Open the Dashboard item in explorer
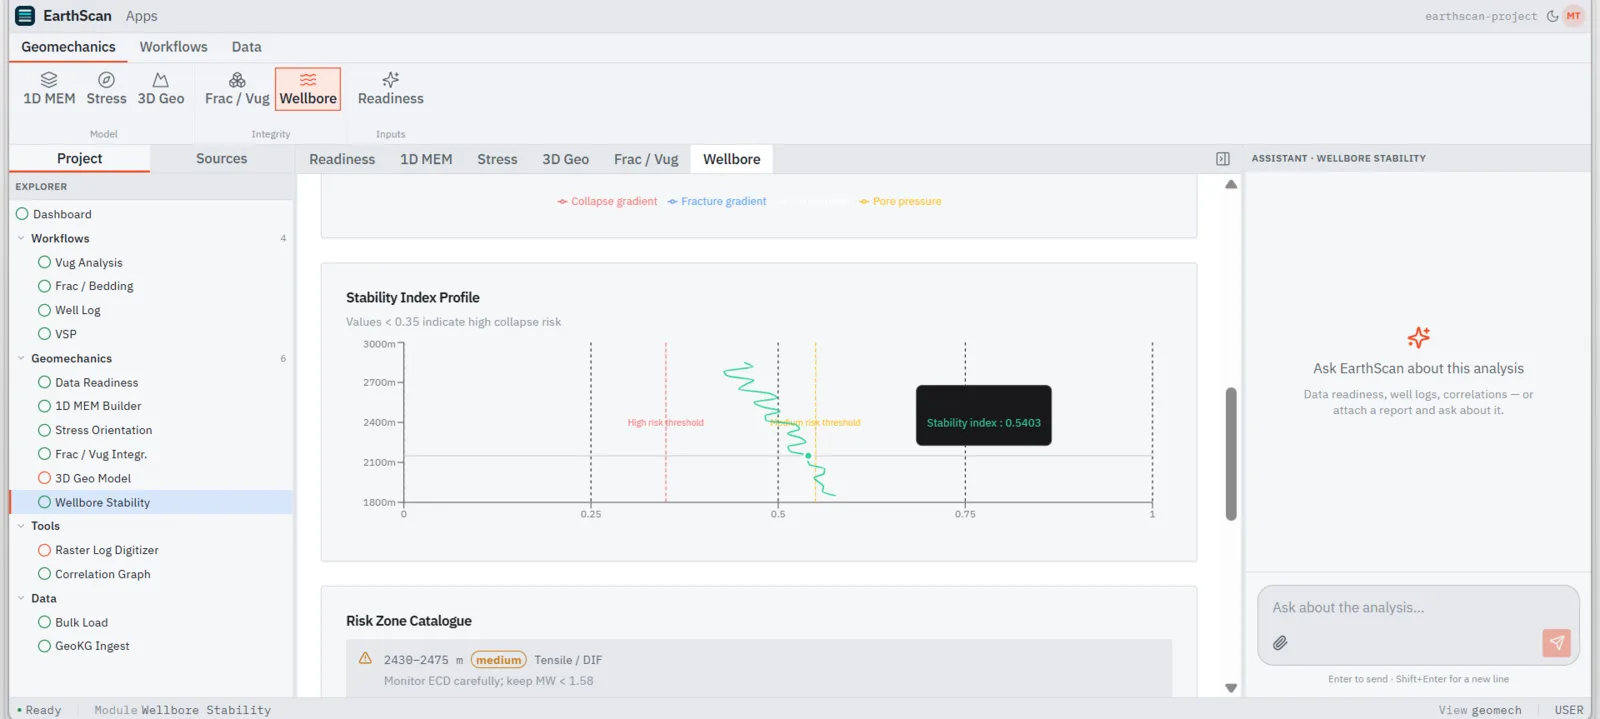This screenshot has width=1600, height=719. click(x=62, y=215)
